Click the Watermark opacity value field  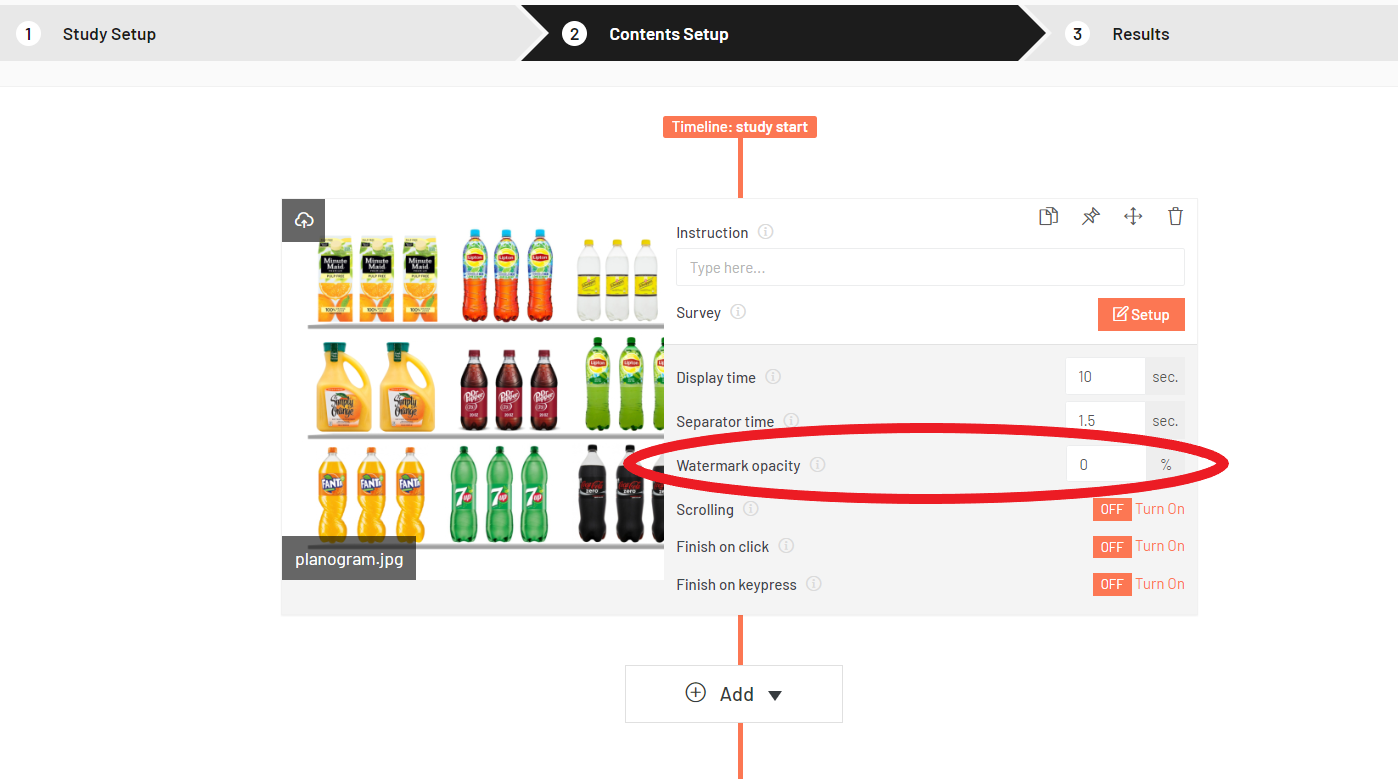pos(1105,465)
